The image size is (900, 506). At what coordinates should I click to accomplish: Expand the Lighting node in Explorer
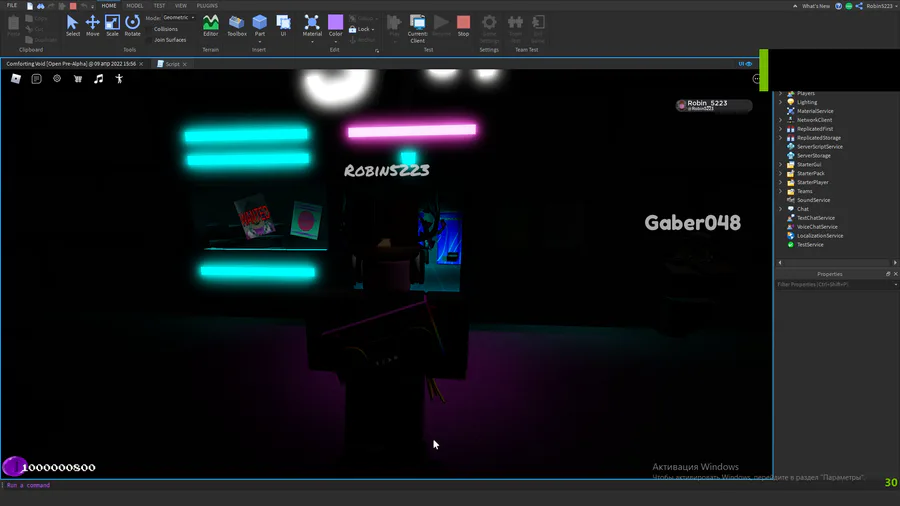pyautogui.click(x=780, y=102)
